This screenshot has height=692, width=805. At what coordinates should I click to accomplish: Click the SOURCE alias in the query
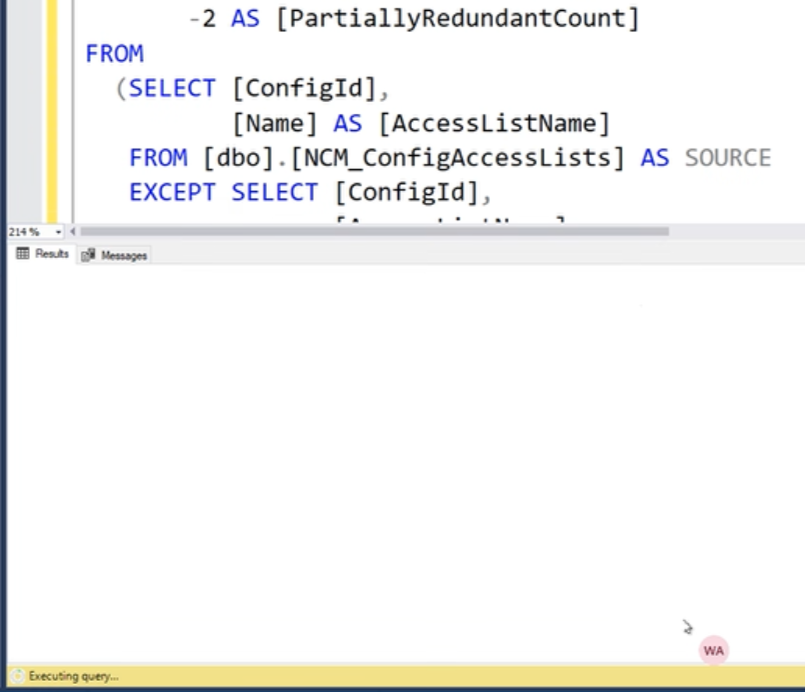[727, 158]
